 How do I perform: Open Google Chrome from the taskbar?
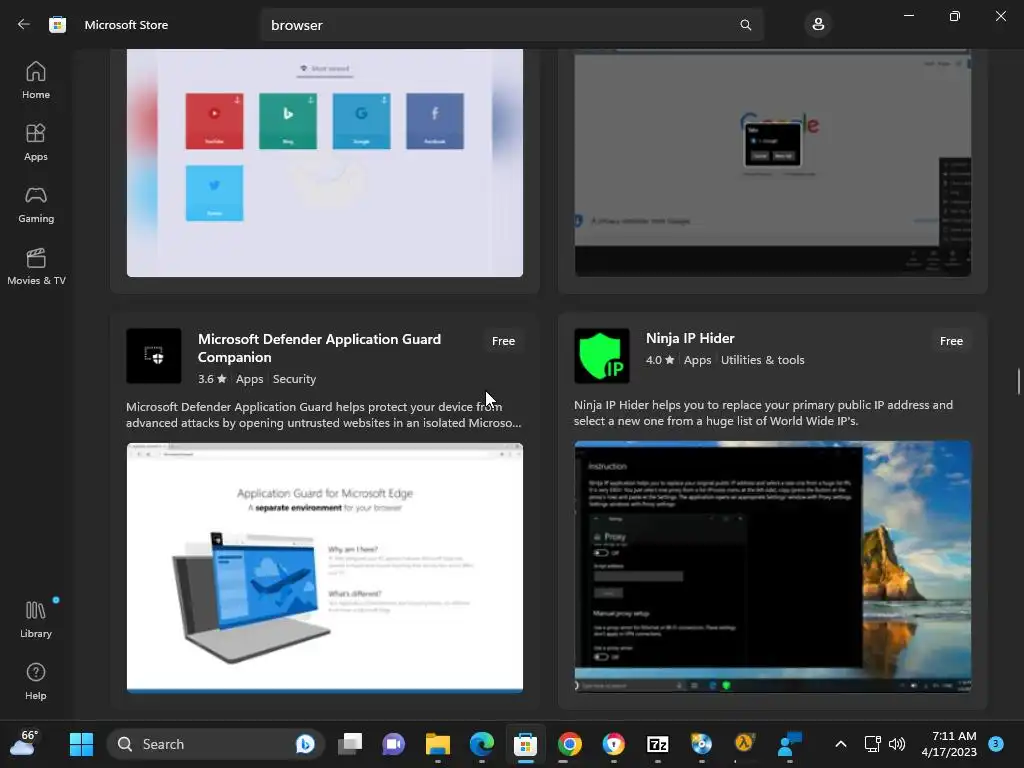[569, 744]
